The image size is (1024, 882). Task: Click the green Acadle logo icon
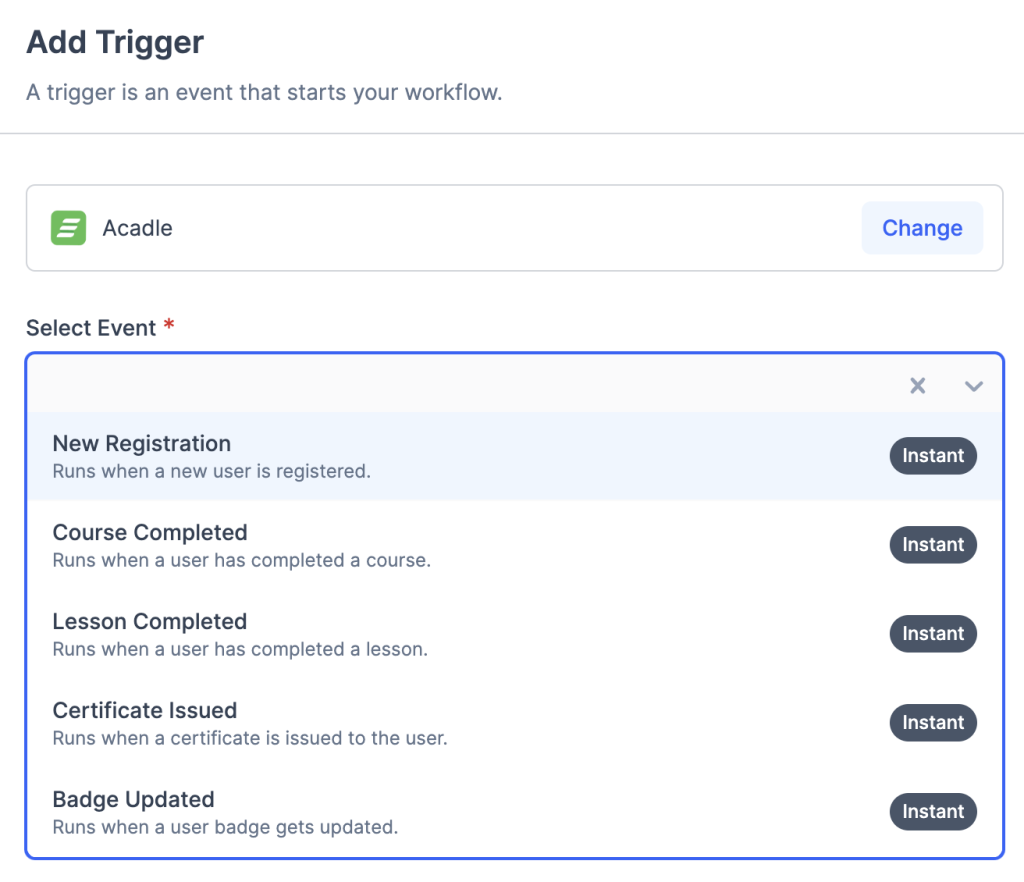[68, 228]
